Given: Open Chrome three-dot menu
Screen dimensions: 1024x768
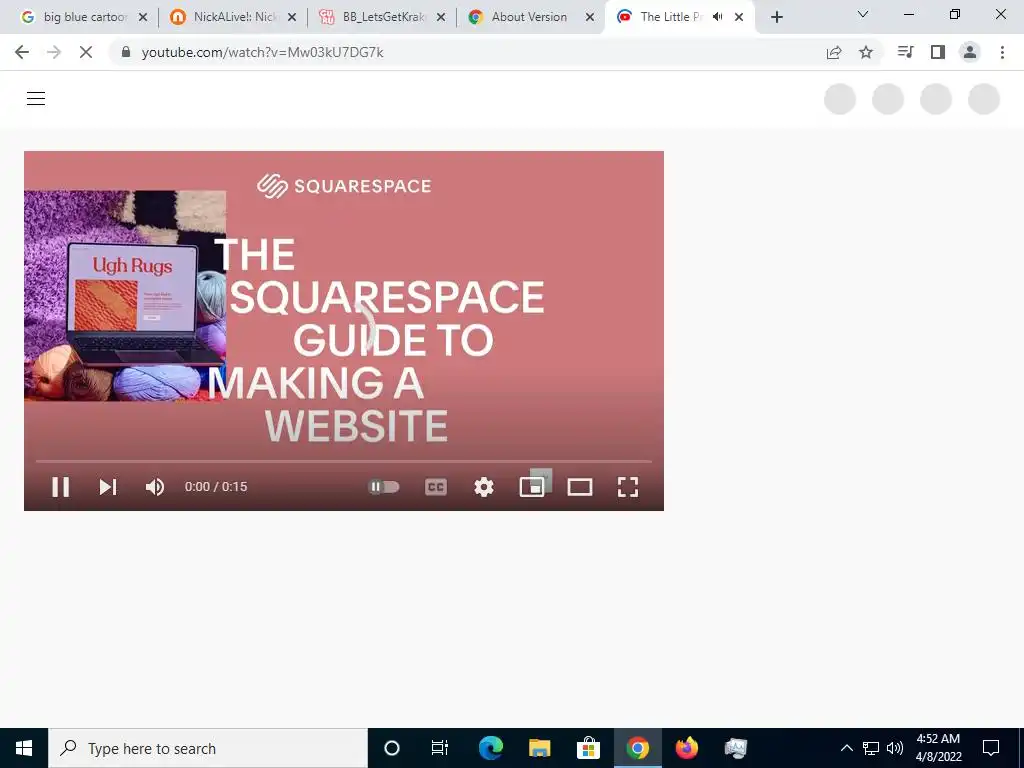Looking at the screenshot, I should [x=1002, y=52].
